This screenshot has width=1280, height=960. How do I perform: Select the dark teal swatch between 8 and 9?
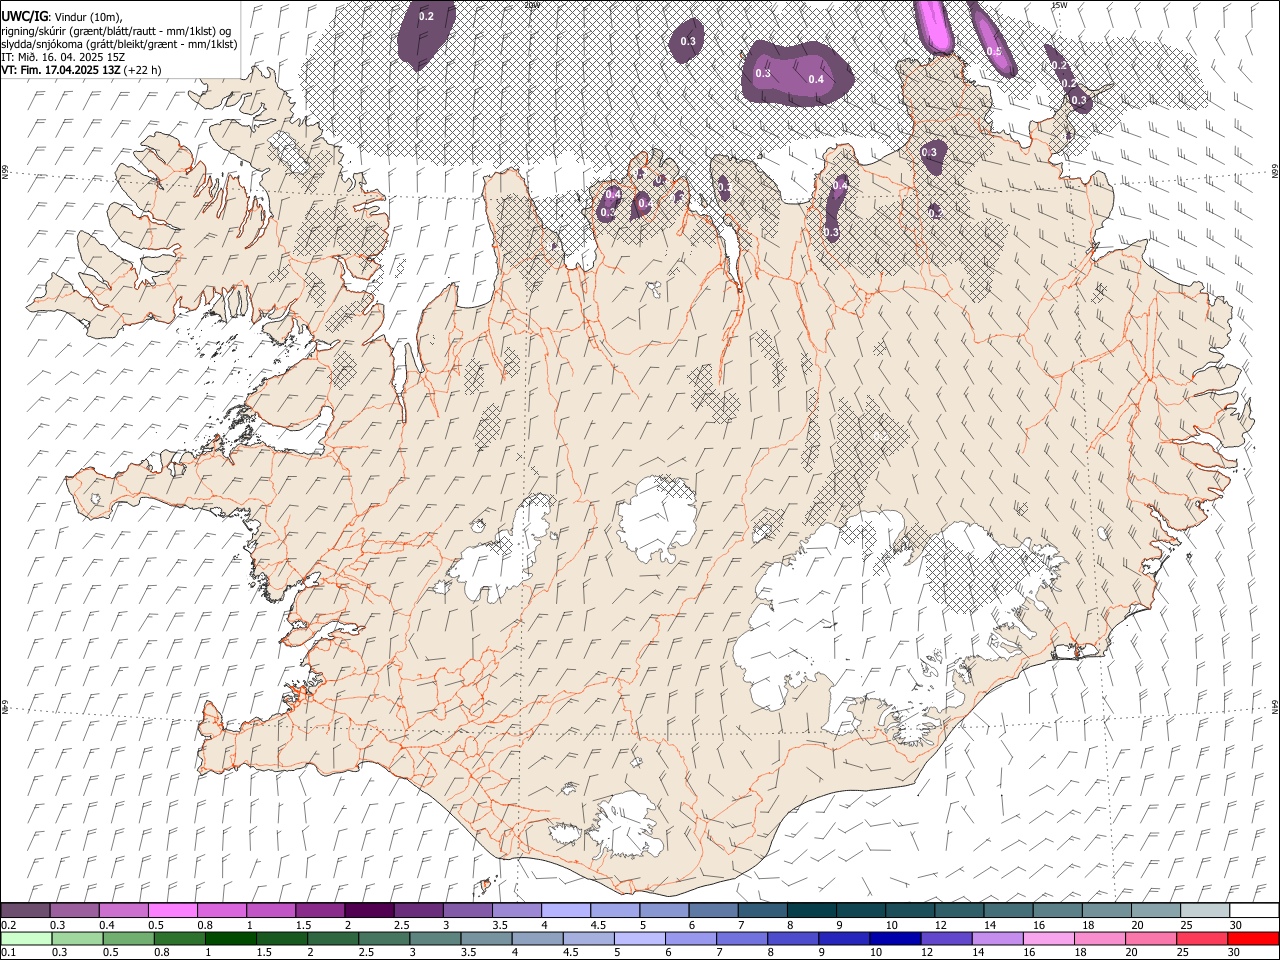813,910
